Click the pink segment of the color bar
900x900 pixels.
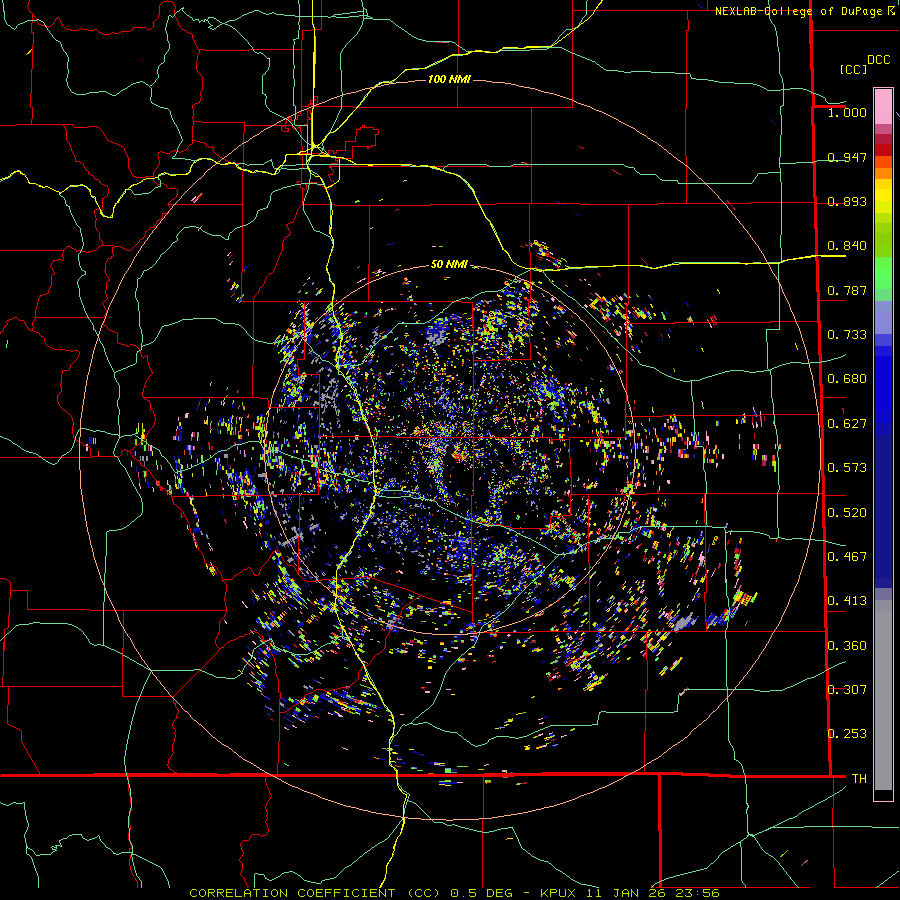pyautogui.click(x=883, y=106)
